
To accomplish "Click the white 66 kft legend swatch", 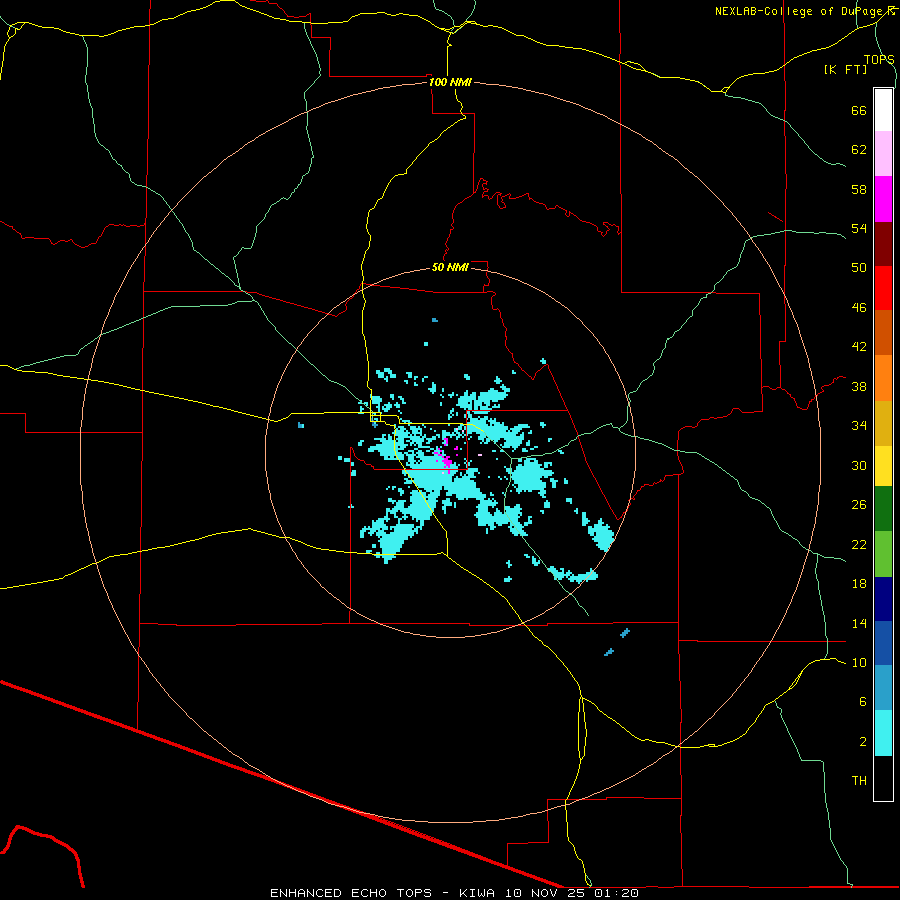I will pyautogui.click(x=883, y=110).
